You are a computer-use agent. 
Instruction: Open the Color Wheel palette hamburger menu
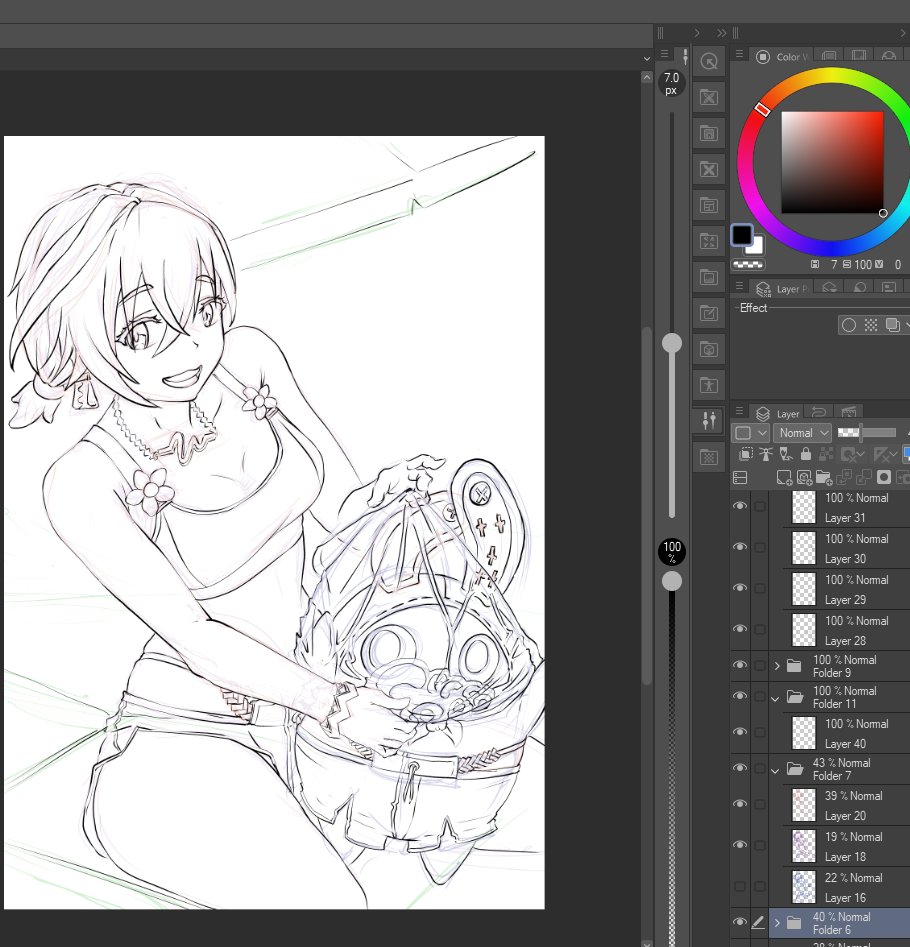click(739, 54)
